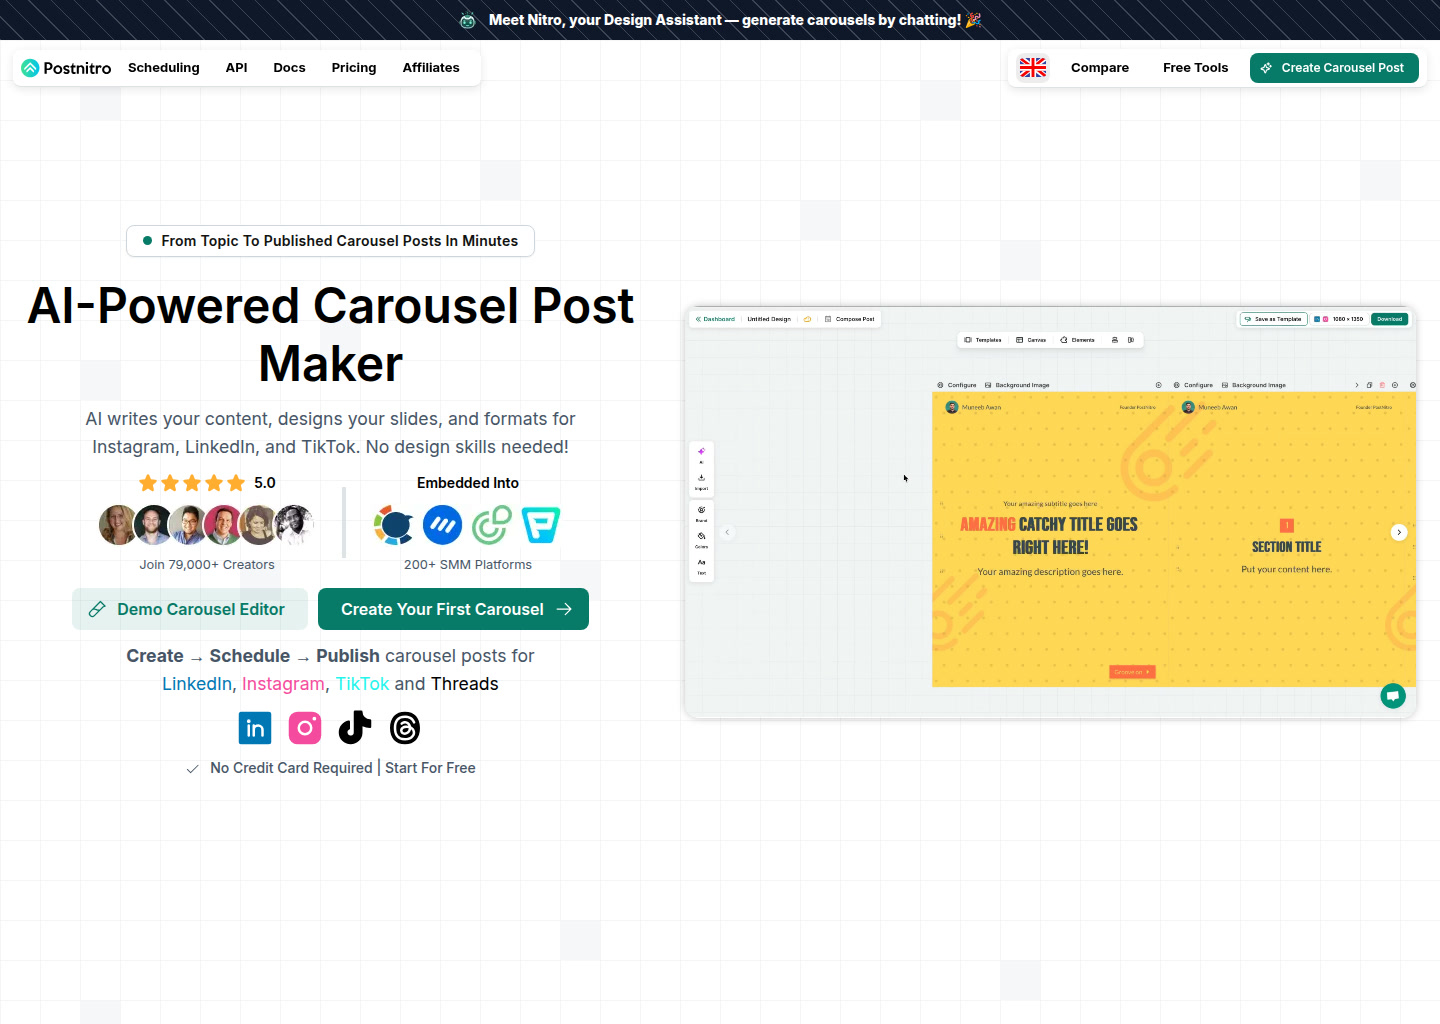Click Save as Template in editor preview

pyautogui.click(x=1273, y=319)
